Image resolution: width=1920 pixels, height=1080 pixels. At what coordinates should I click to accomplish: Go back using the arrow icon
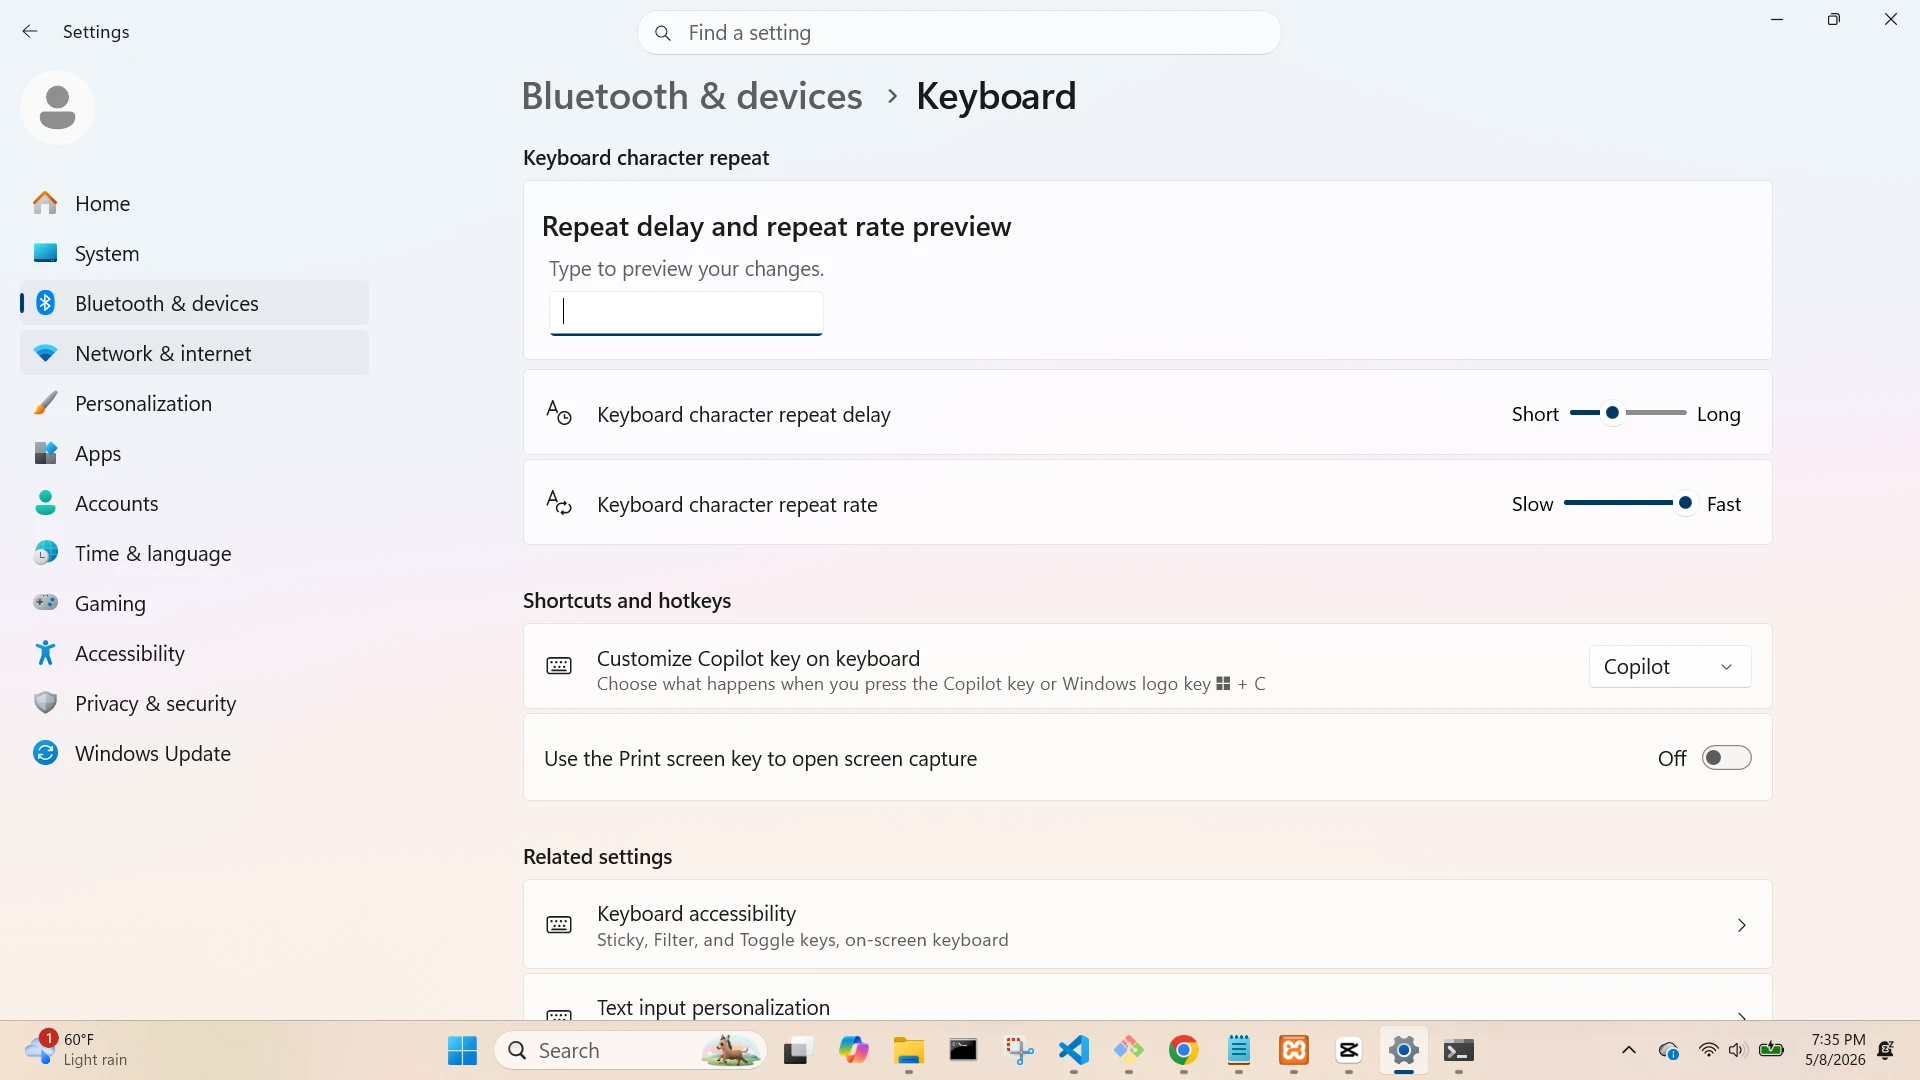pos(30,32)
